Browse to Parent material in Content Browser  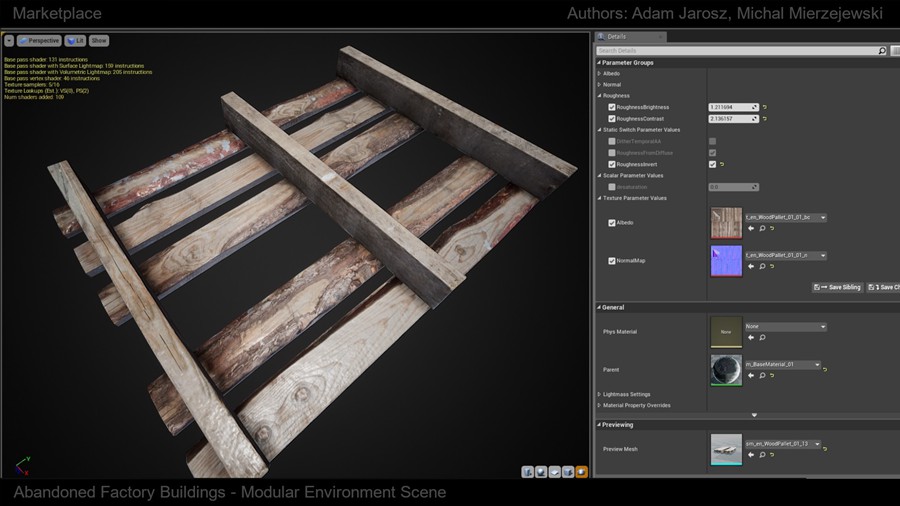click(x=761, y=376)
